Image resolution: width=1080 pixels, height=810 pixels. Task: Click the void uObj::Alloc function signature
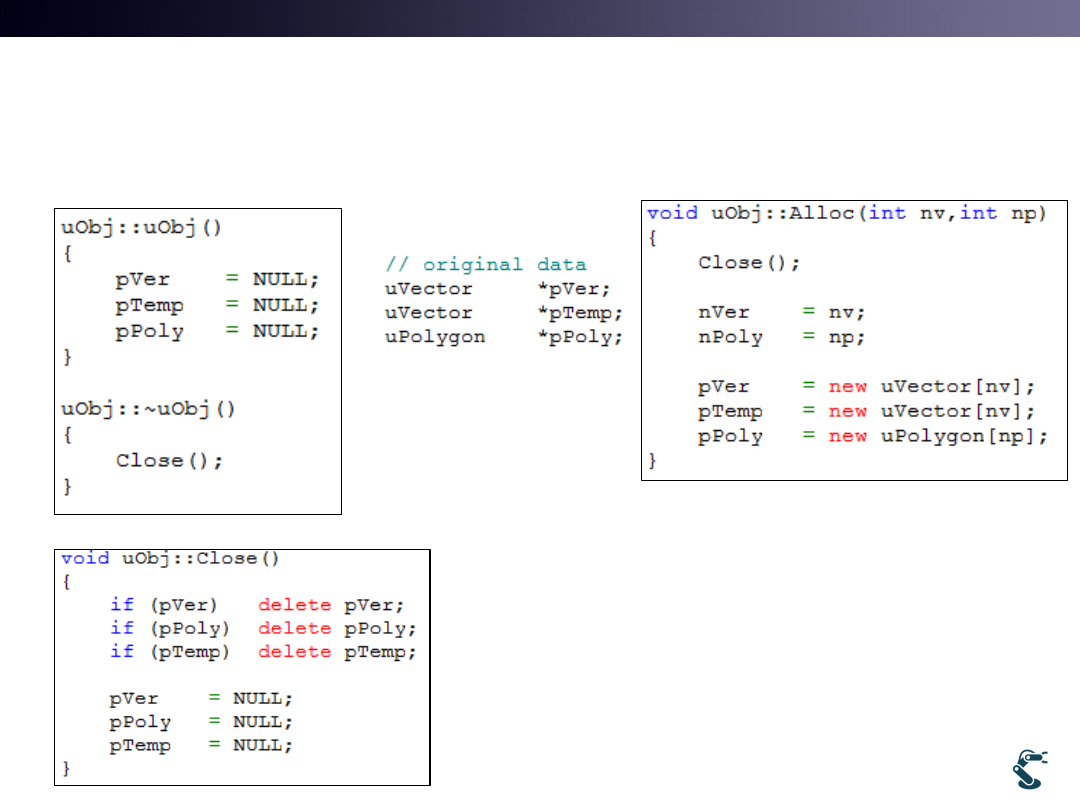pos(846,213)
